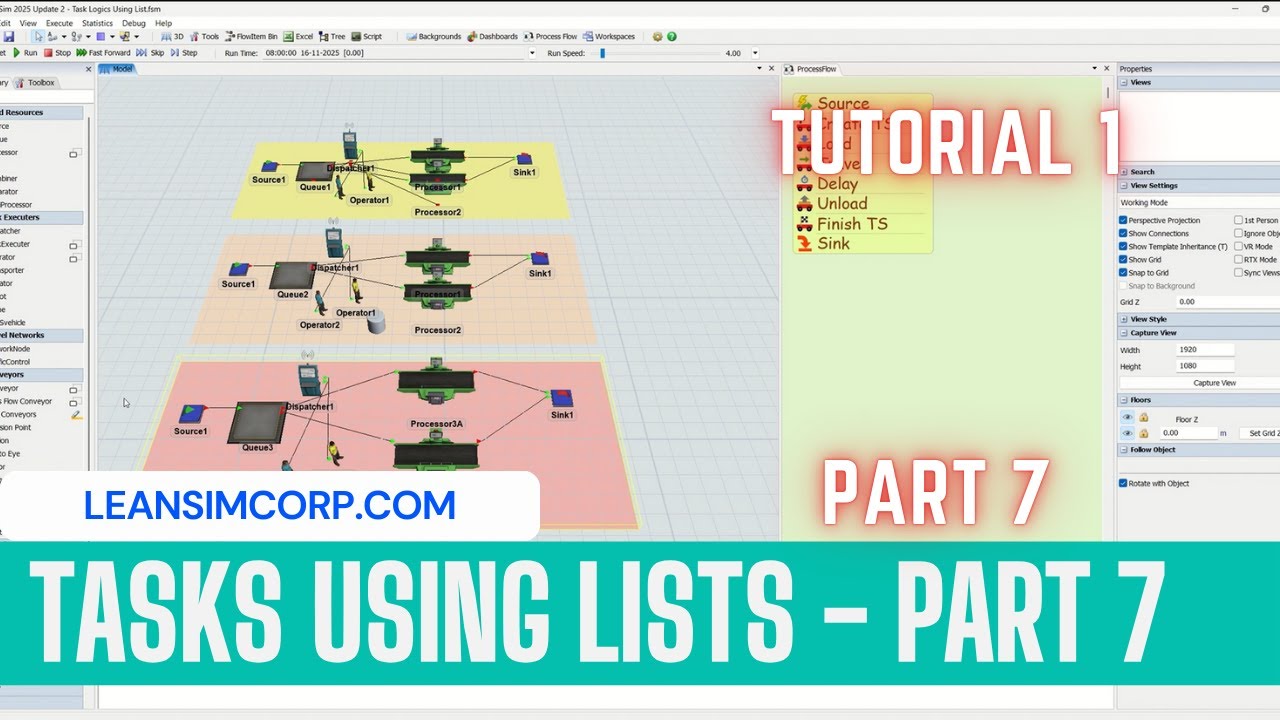This screenshot has height=720, width=1280.
Task: Open the Dashboards toolbar button
Action: coord(492,36)
